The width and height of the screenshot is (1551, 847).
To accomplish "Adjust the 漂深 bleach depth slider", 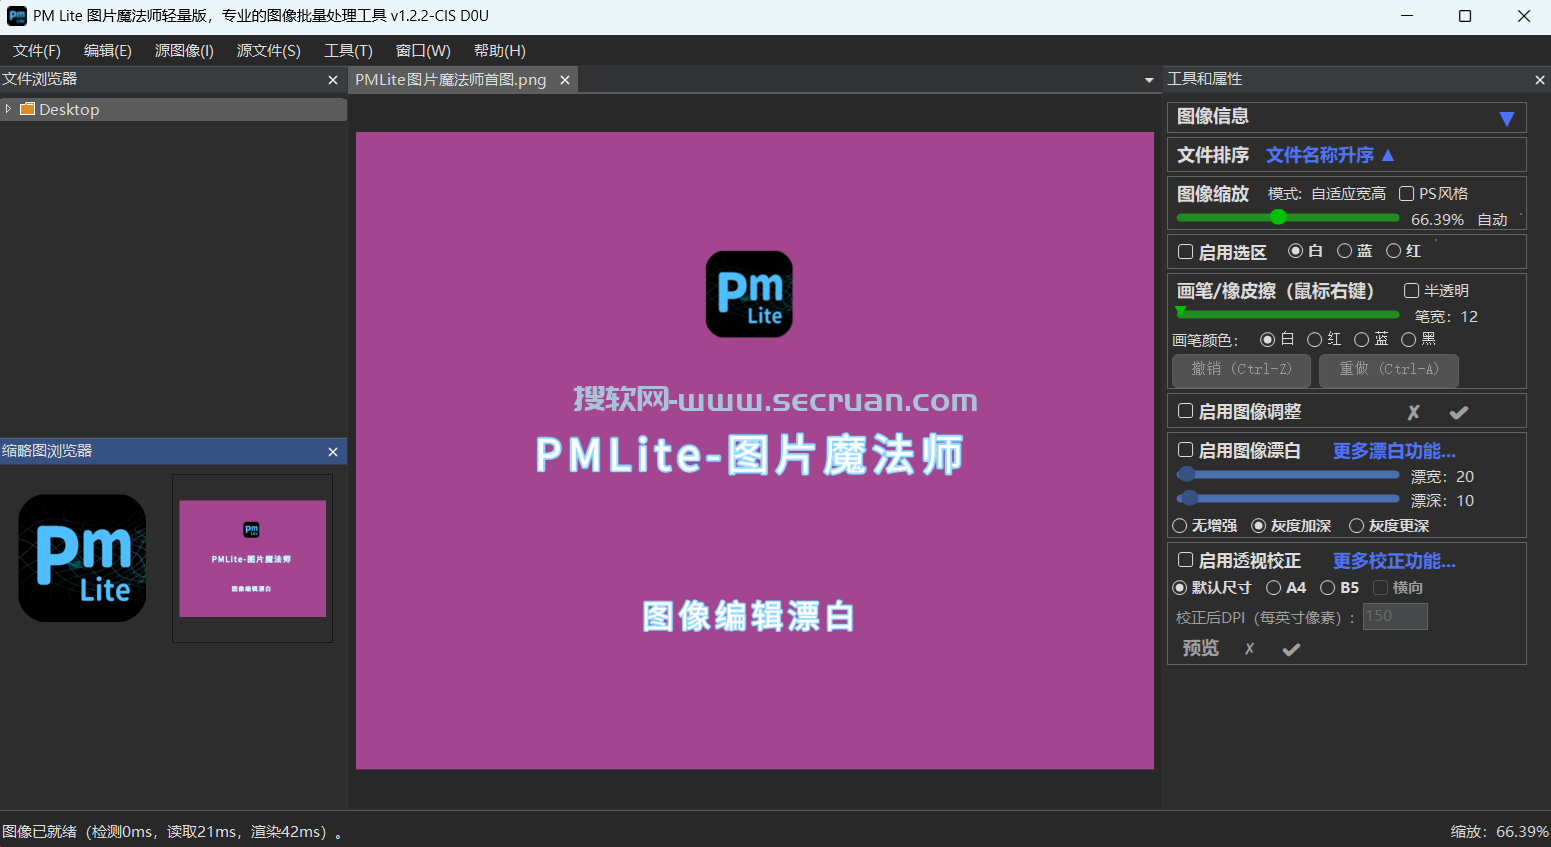I will pyautogui.click(x=1288, y=498).
